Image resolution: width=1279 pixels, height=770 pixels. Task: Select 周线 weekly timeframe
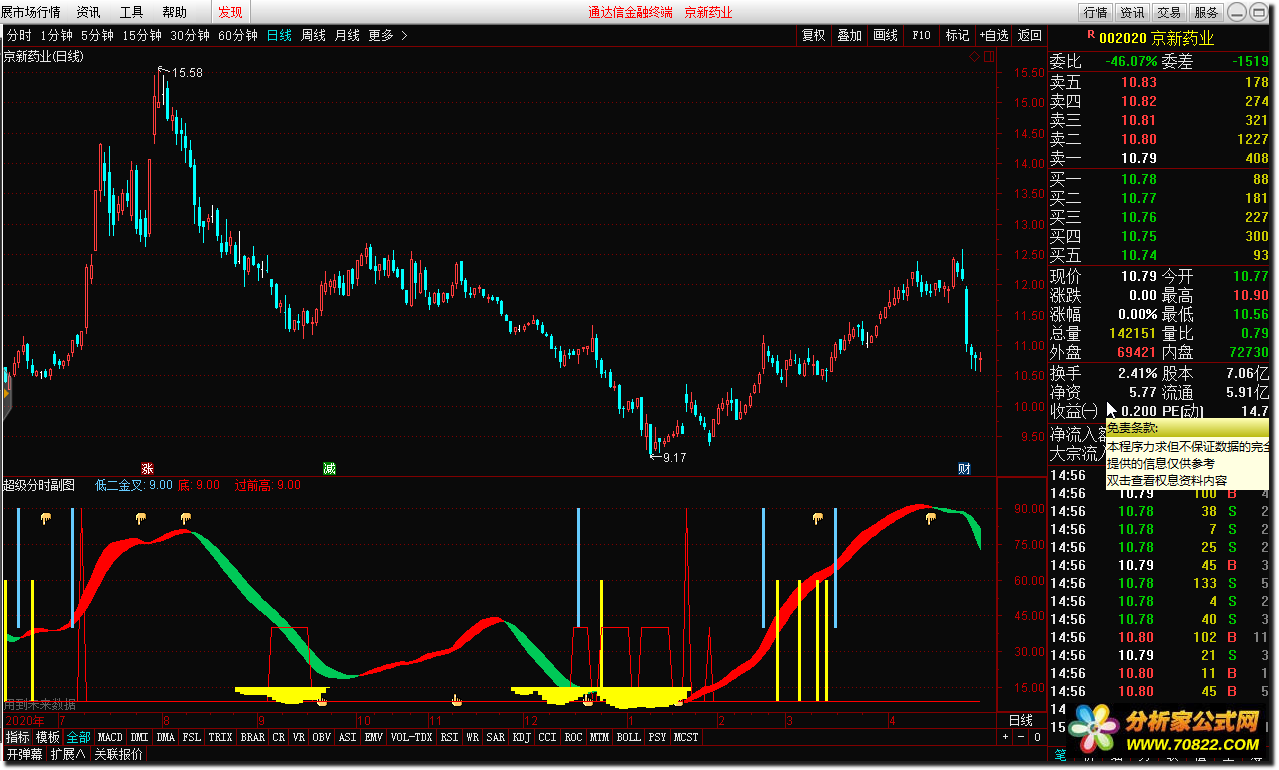pyautogui.click(x=313, y=35)
